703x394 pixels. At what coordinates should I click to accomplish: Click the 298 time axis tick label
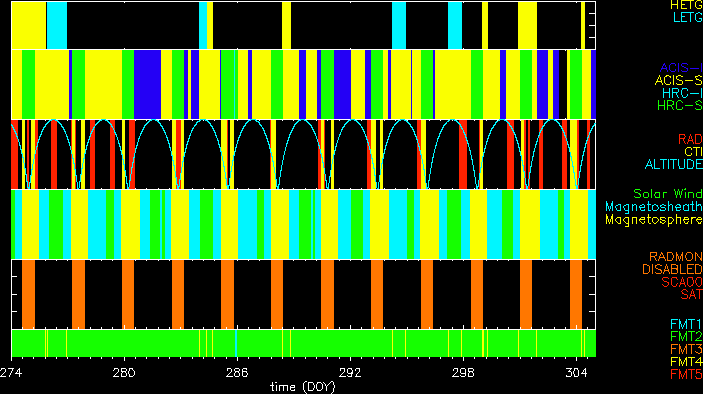pos(463,373)
